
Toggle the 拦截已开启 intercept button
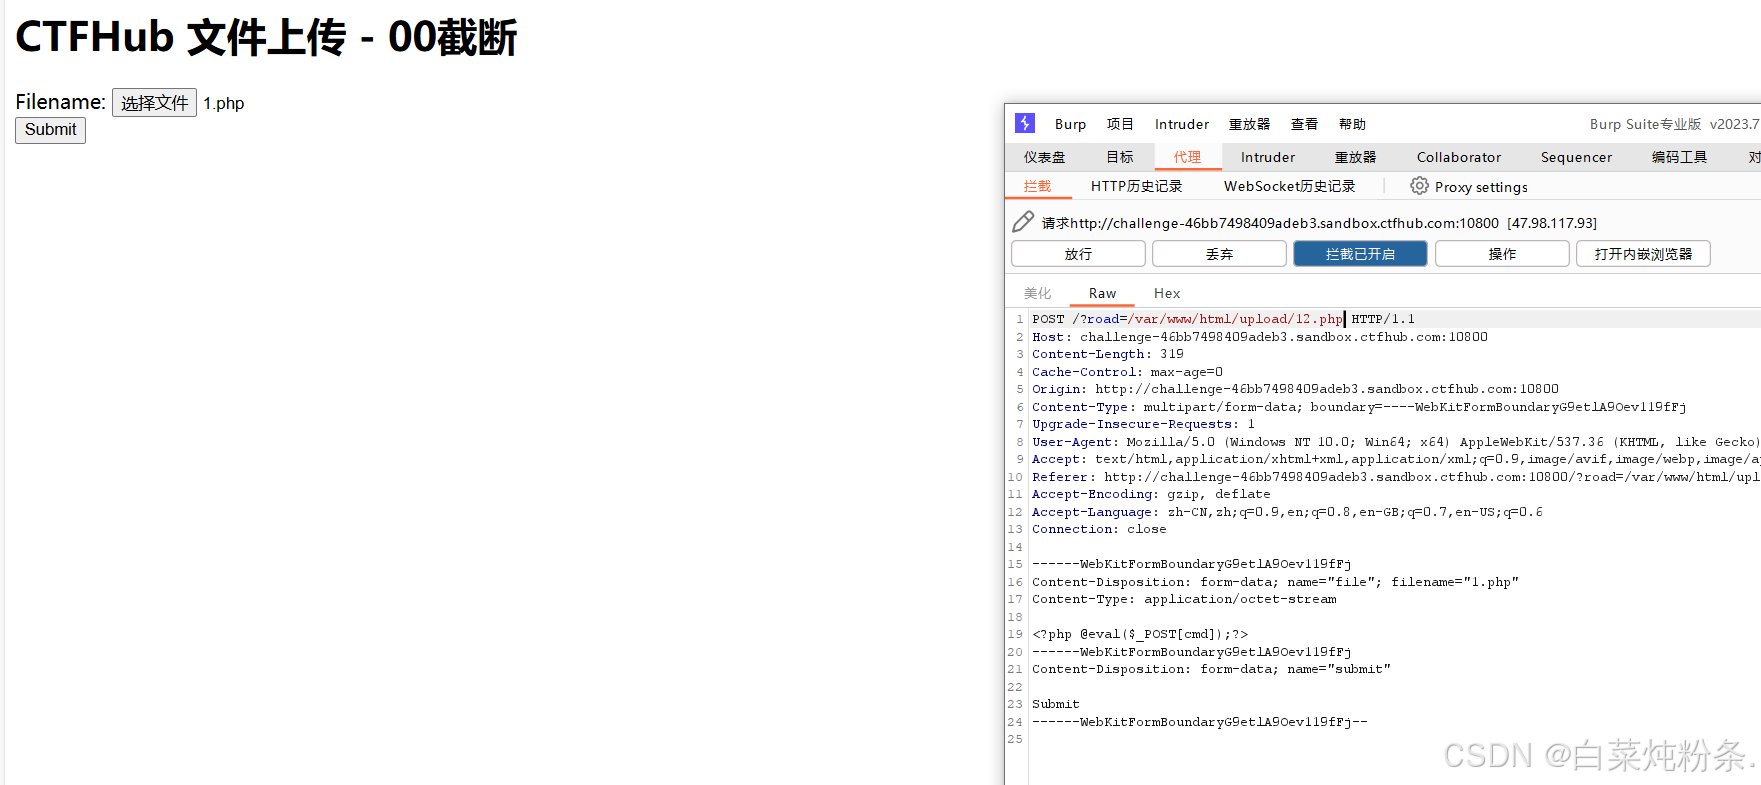pyautogui.click(x=1360, y=254)
